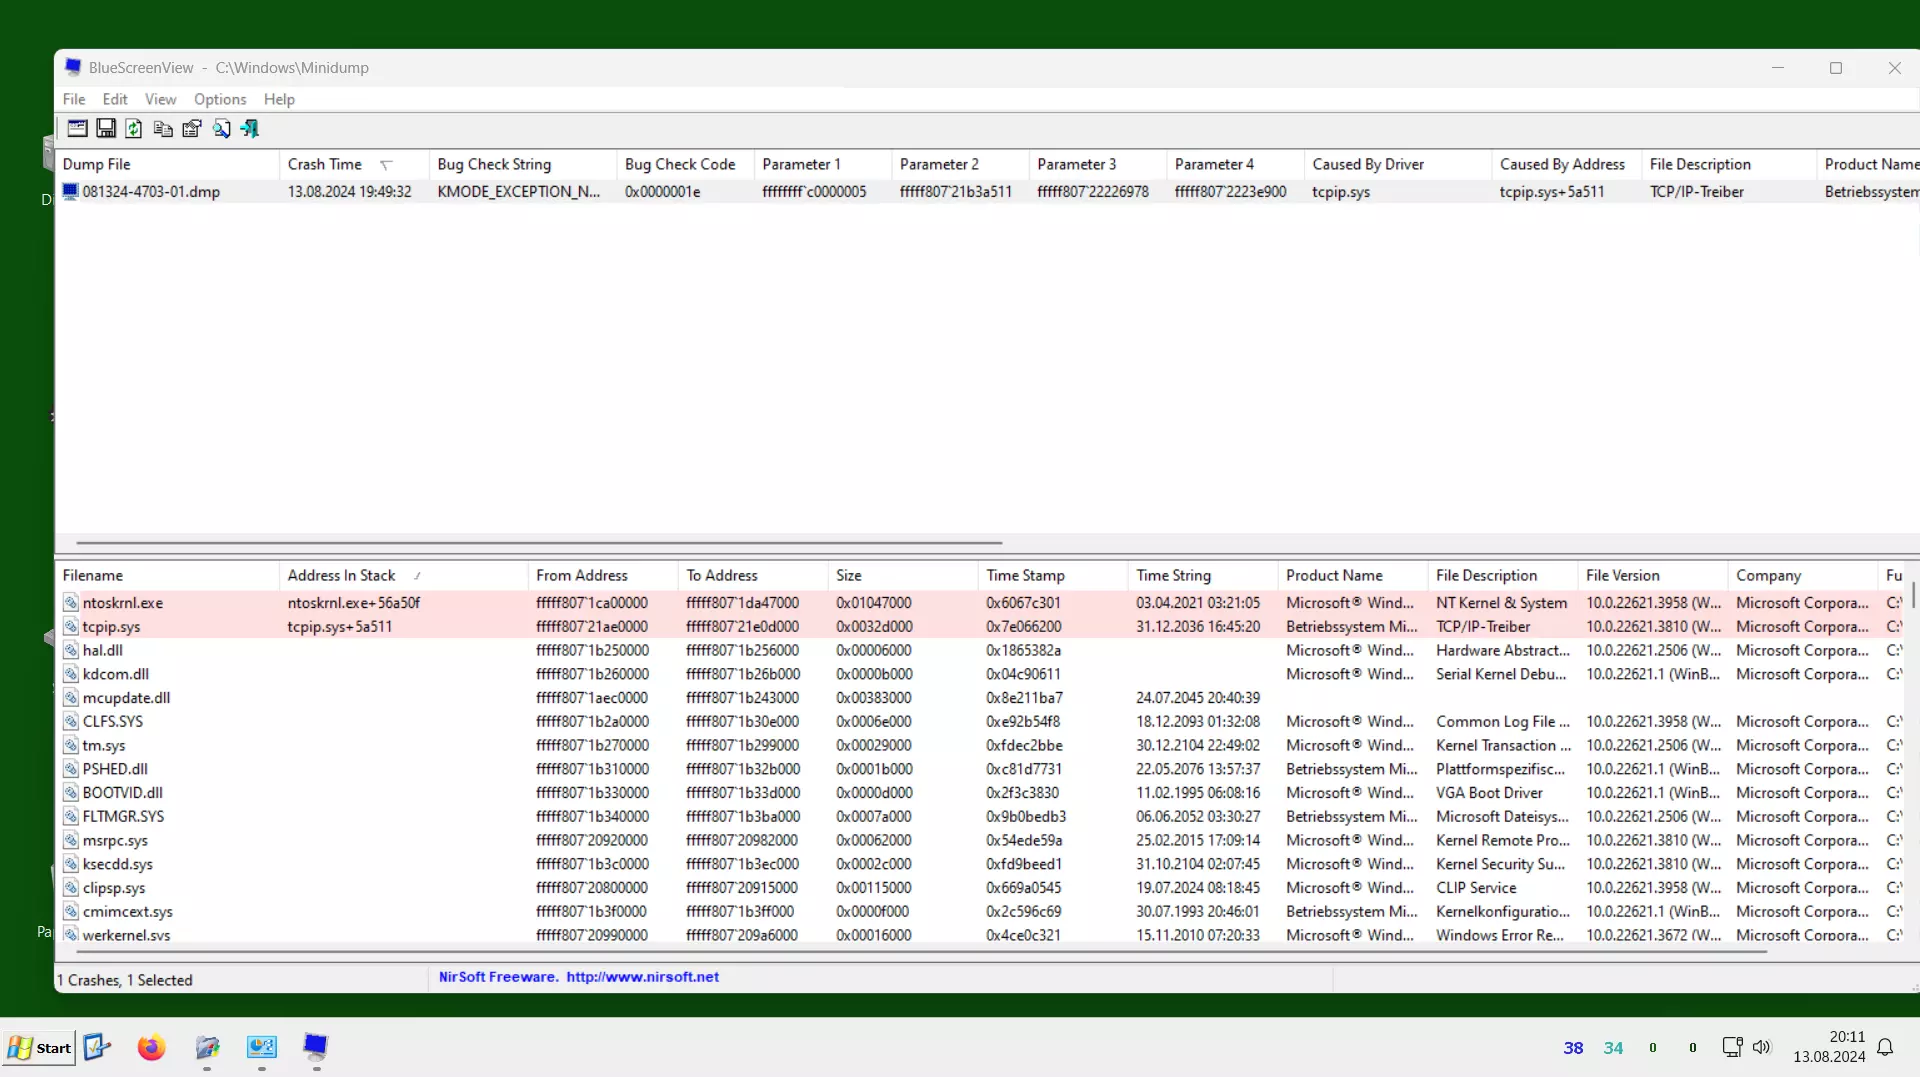Sort by Crash Time column header

354,164
